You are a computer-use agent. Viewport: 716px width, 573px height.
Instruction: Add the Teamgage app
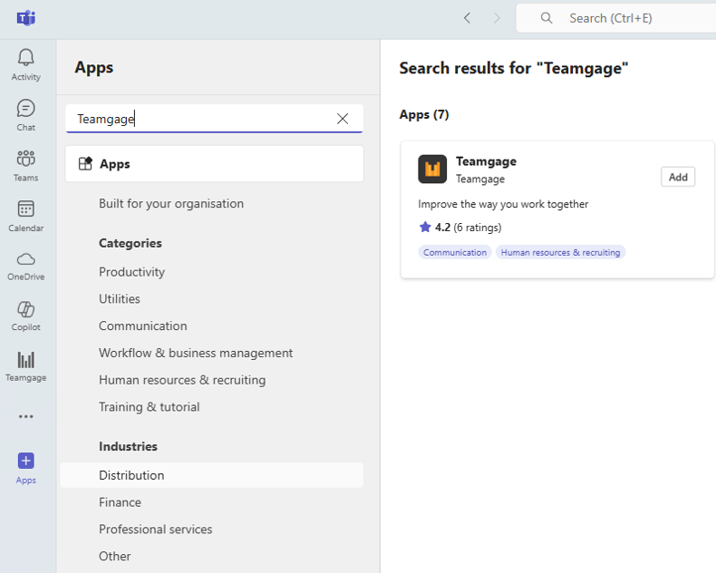click(678, 177)
